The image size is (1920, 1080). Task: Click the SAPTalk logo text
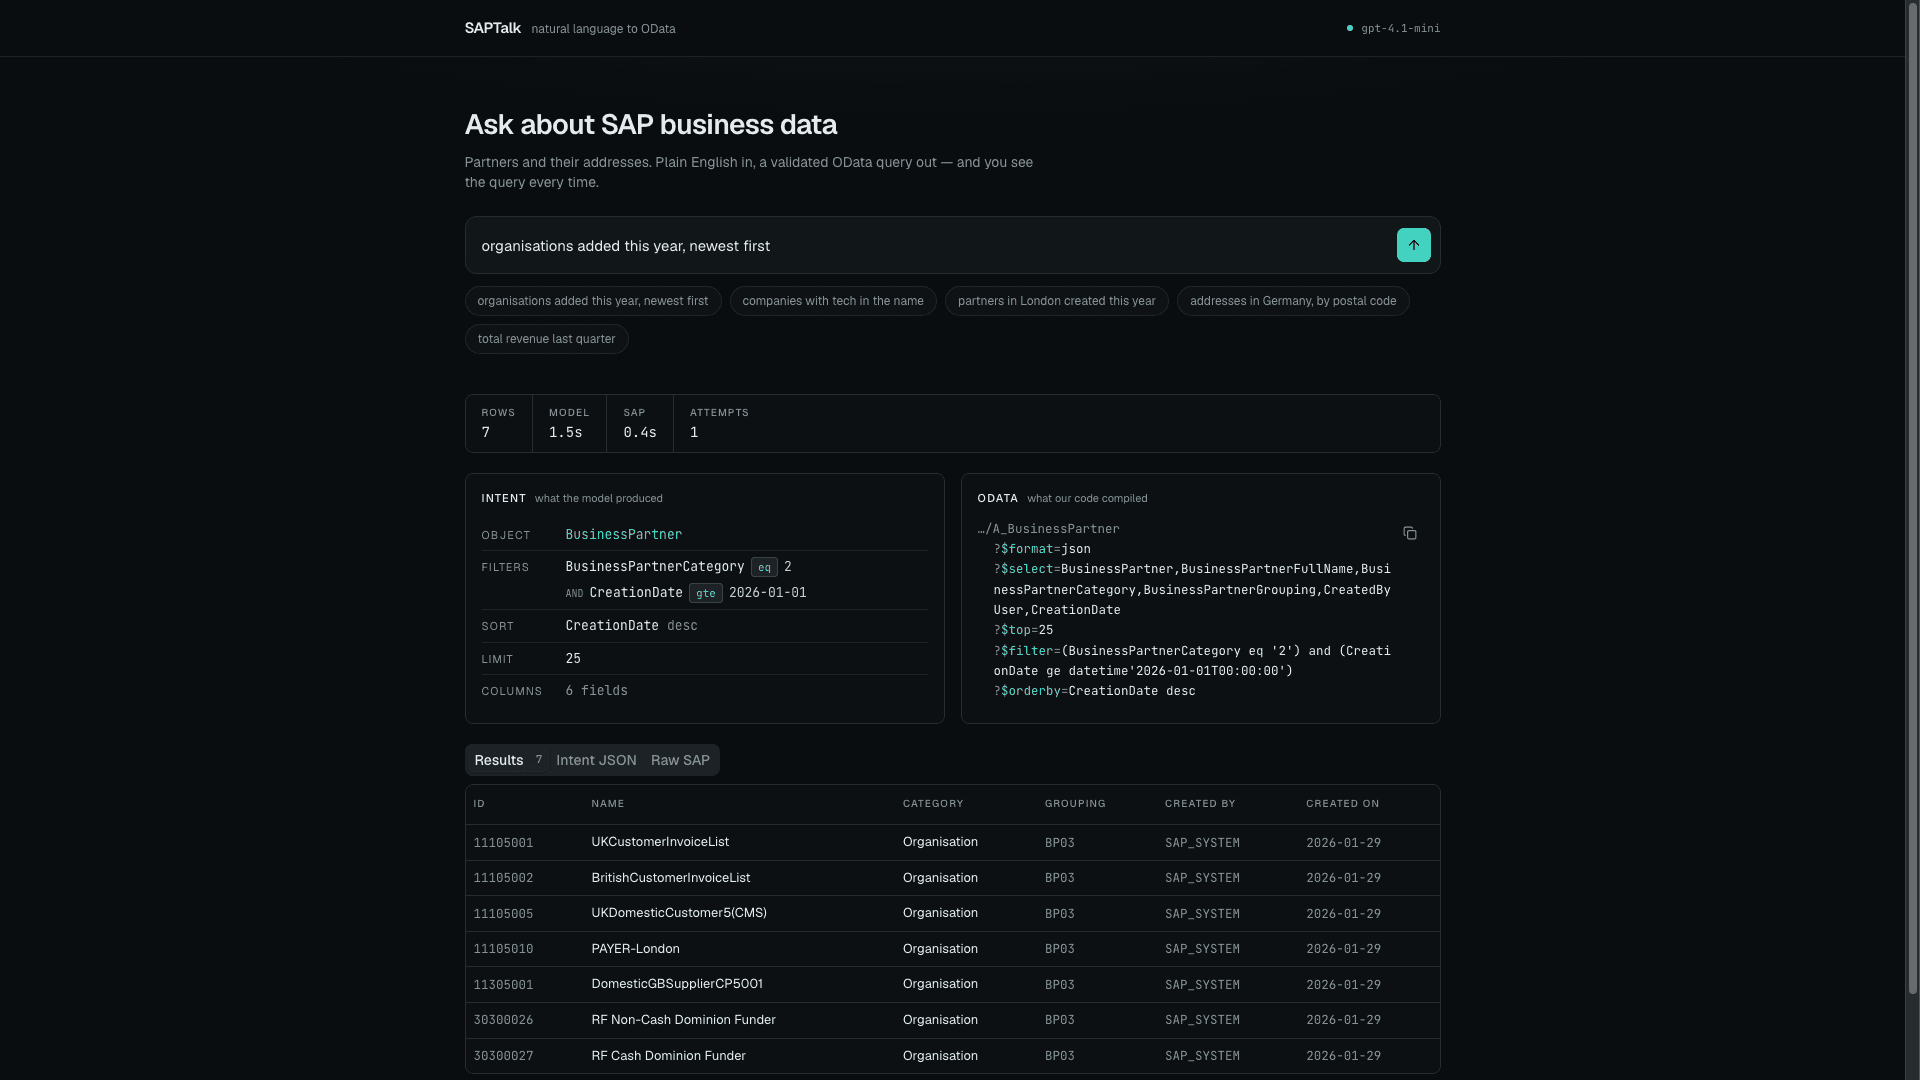tap(492, 28)
